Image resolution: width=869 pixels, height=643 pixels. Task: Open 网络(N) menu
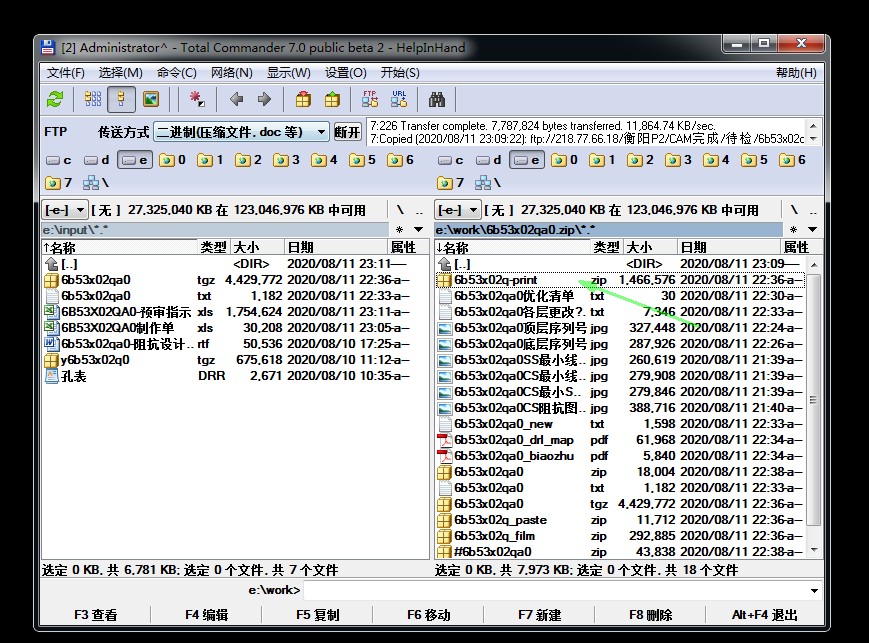pyautogui.click(x=232, y=73)
